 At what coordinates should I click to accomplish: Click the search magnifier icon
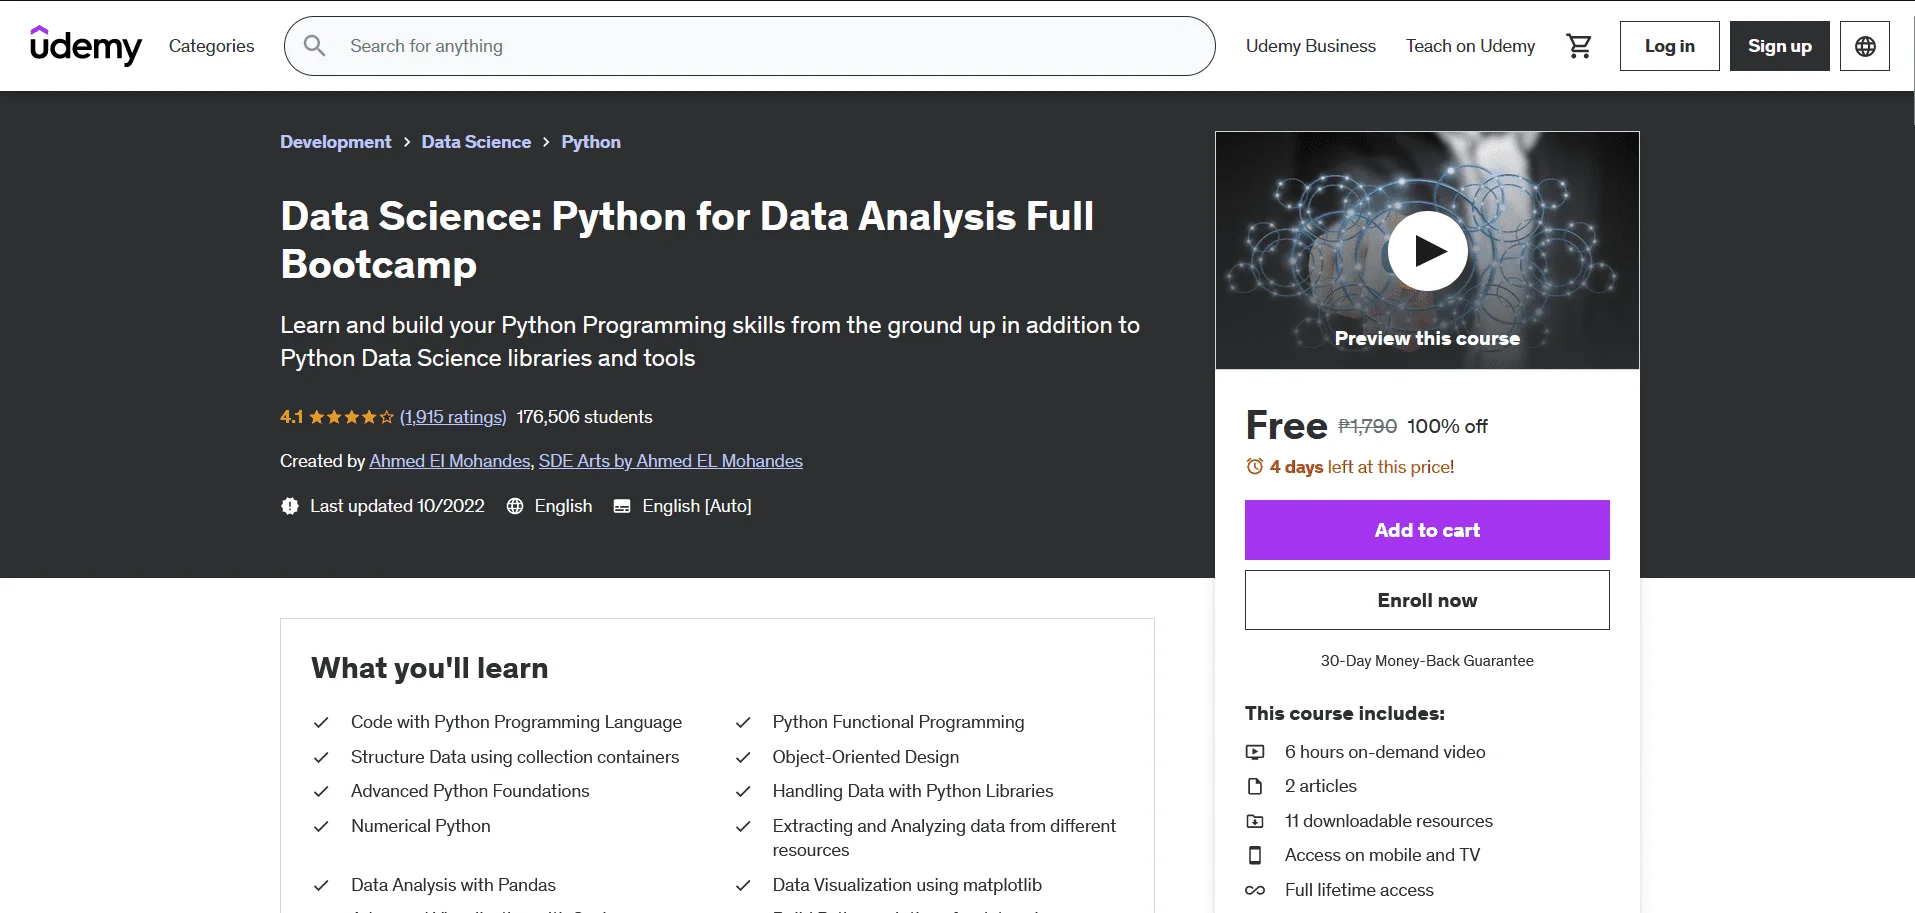(x=314, y=46)
